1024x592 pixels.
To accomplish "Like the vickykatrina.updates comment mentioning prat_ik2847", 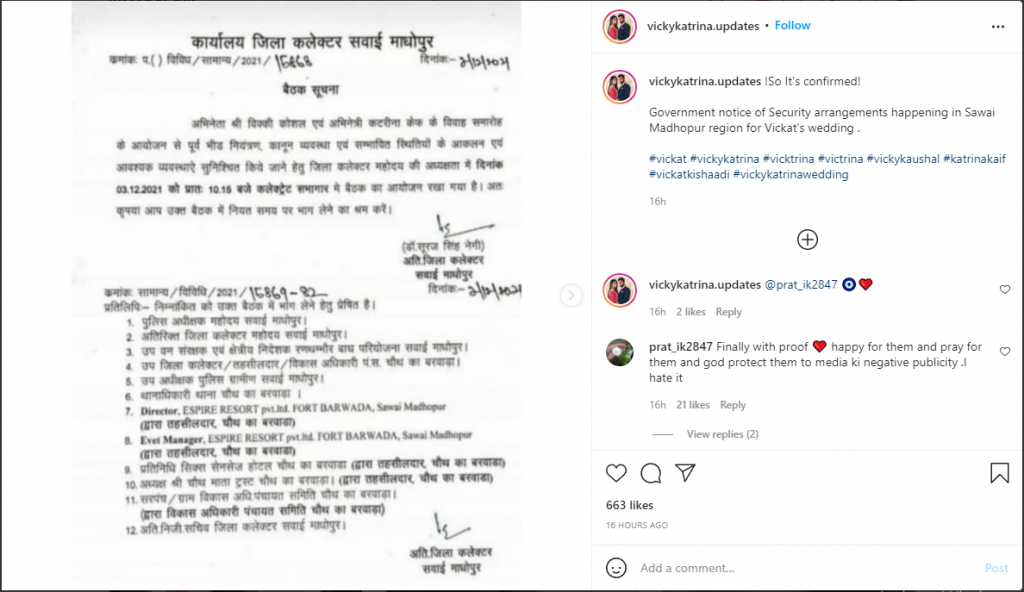I will [1004, 289].
